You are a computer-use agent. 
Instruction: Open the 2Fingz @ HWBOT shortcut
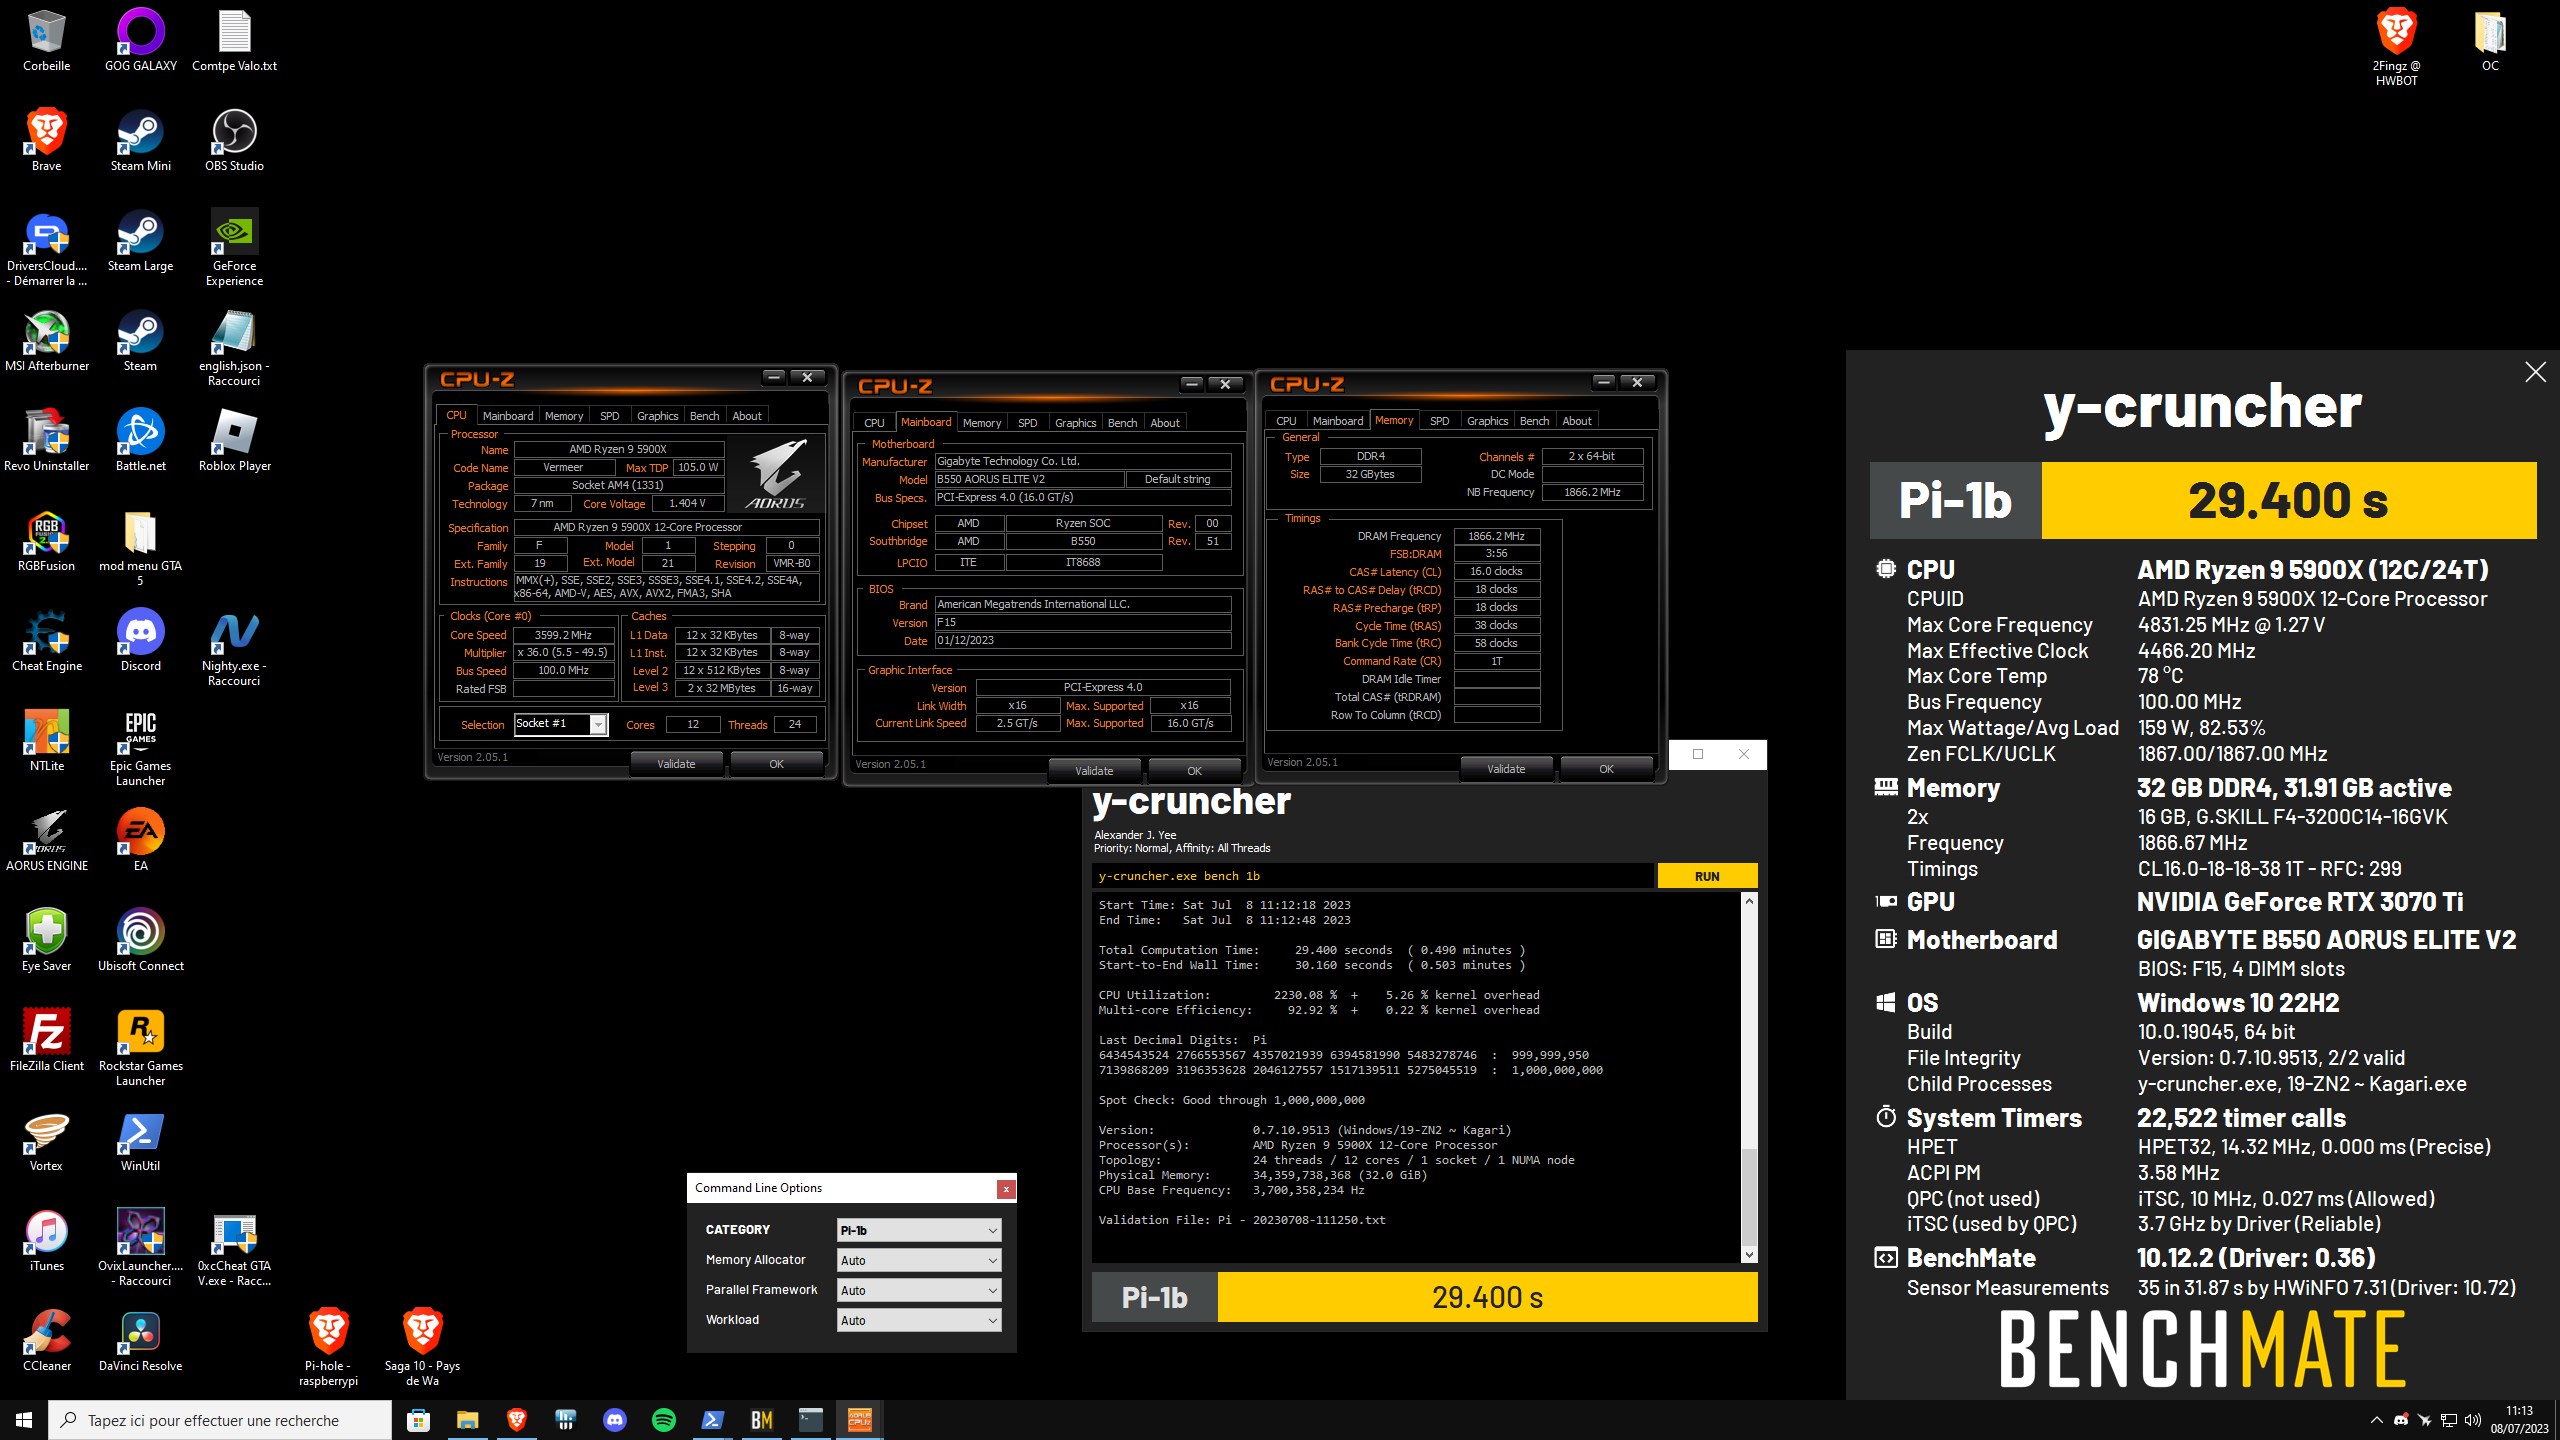(2396, 47)
